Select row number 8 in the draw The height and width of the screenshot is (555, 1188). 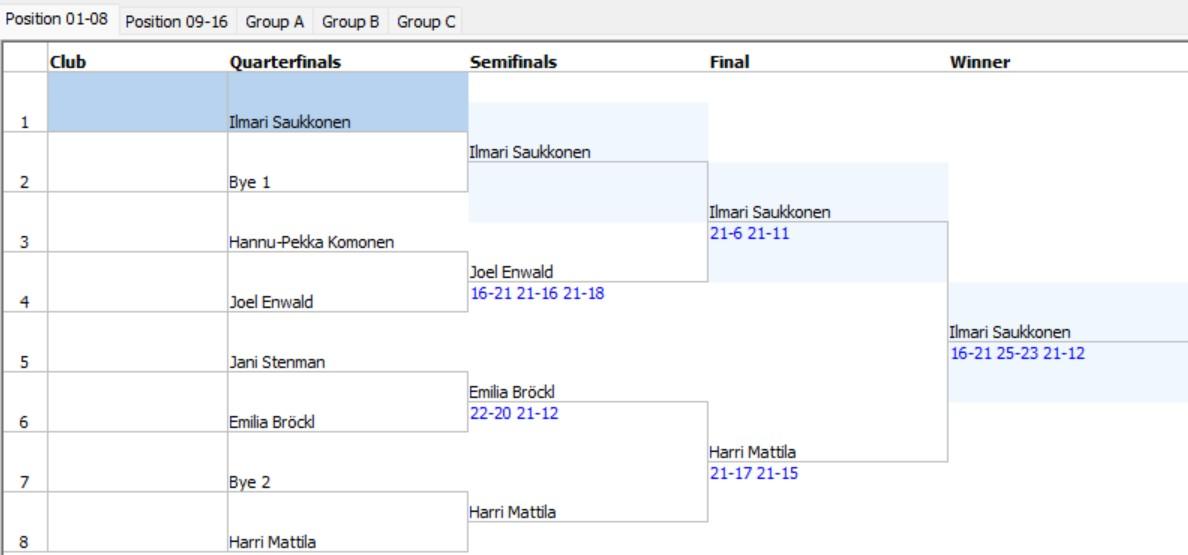24,543
